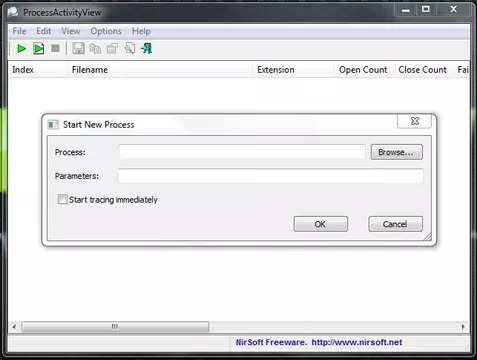The height and width of the screenshot is (360, 477).
Task: Click the Copy selected items toolbar icon
Action: 95,49
